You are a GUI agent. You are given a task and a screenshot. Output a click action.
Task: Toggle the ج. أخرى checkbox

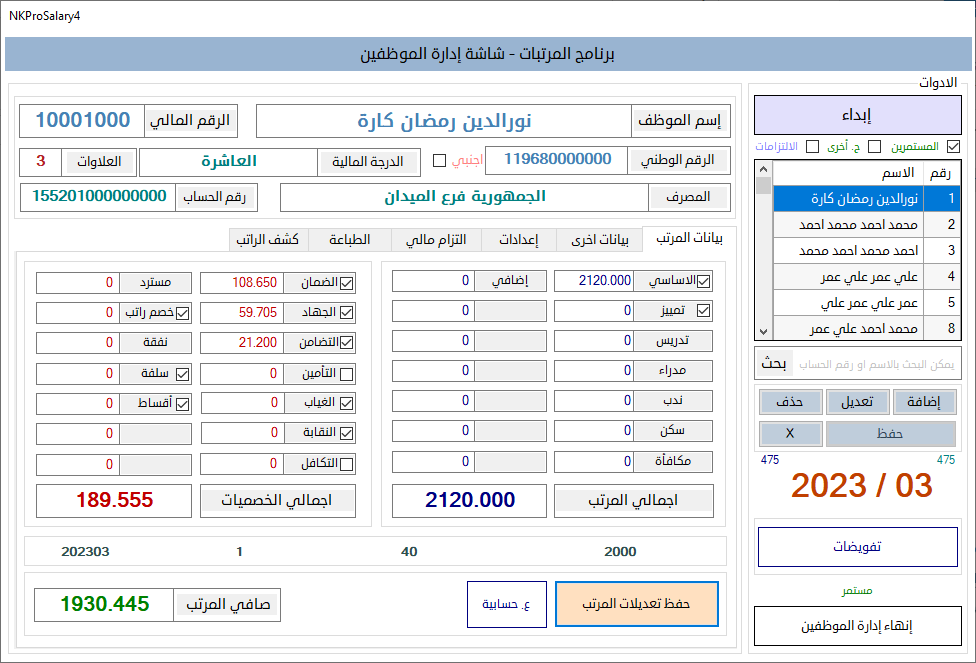[x=875, y=146]
